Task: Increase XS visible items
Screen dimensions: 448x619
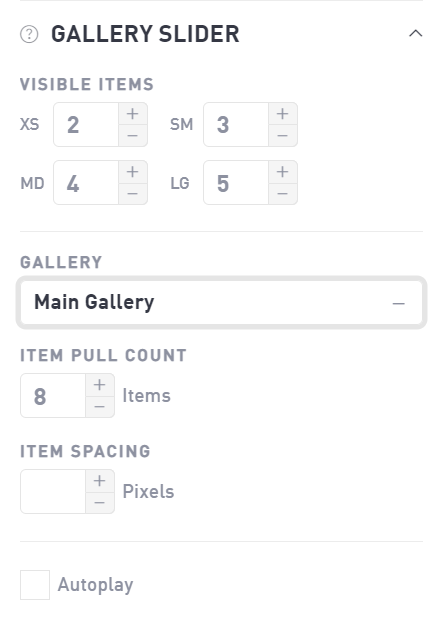Action: tap(133, 114)
